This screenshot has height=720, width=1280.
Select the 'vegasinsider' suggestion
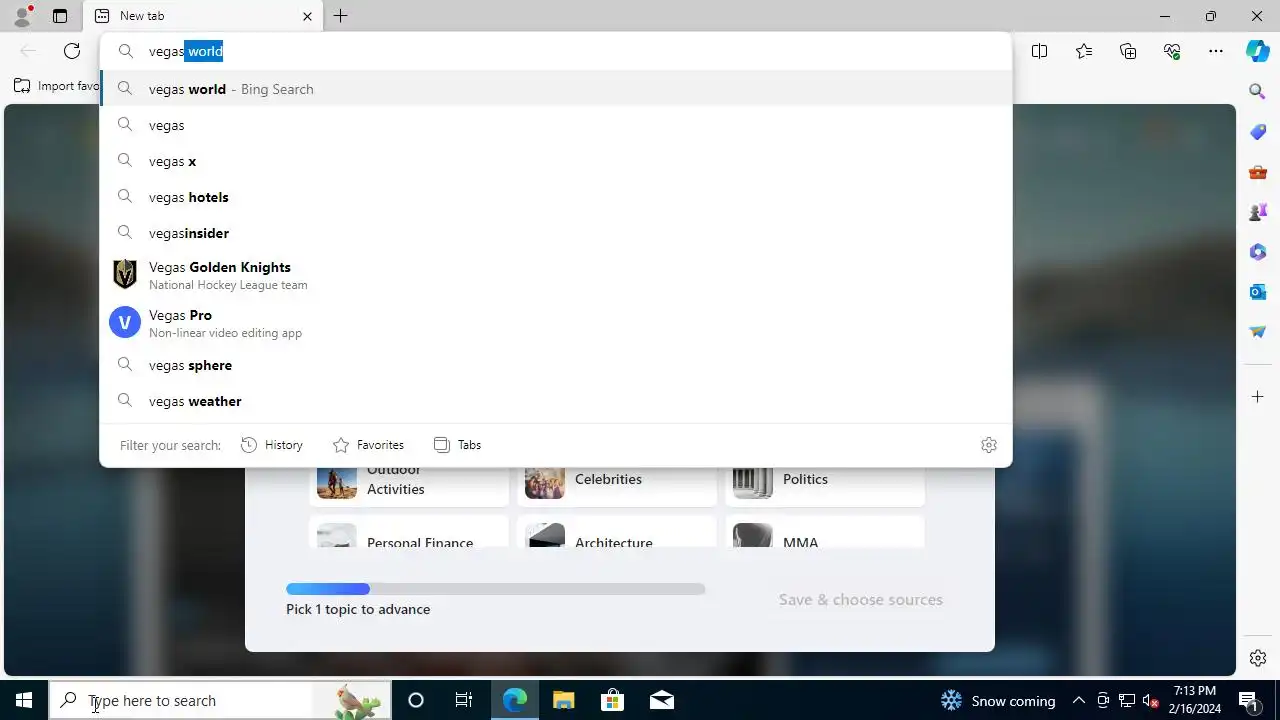coord(556,233)
